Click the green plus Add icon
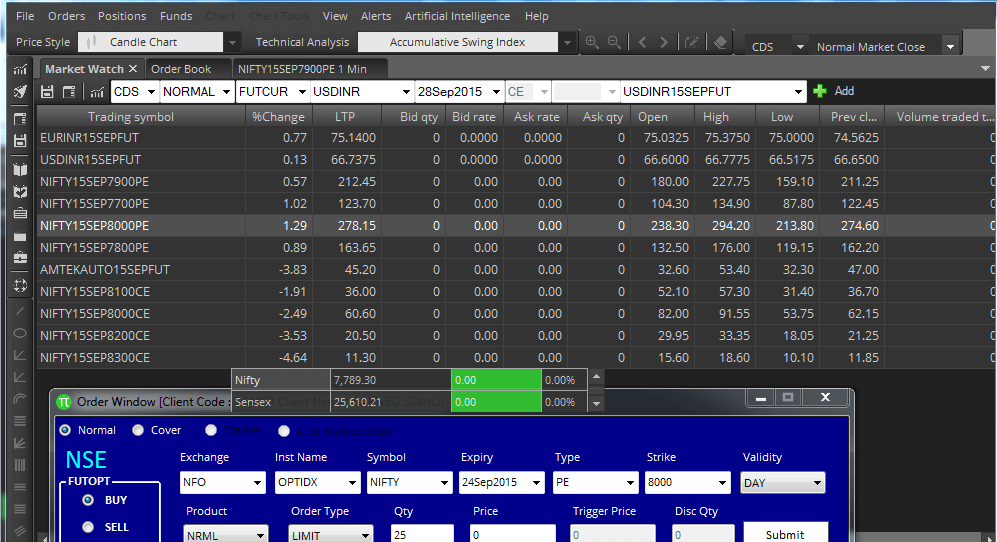 [820, 91]
